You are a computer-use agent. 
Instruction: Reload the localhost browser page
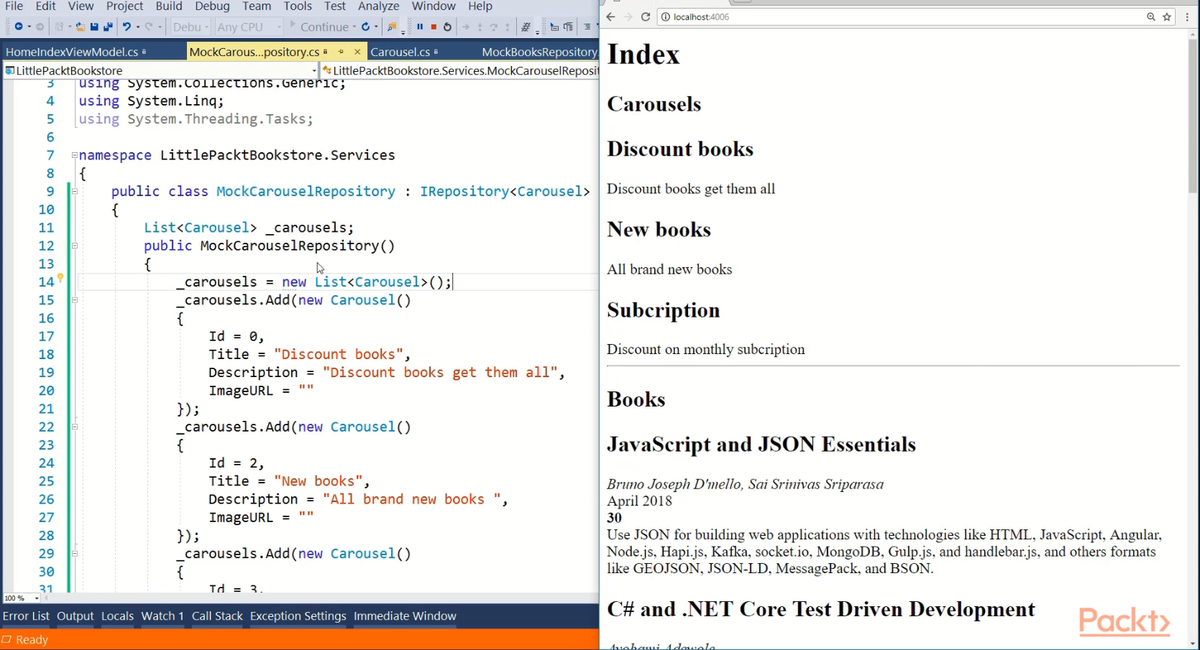pos(645,17)
